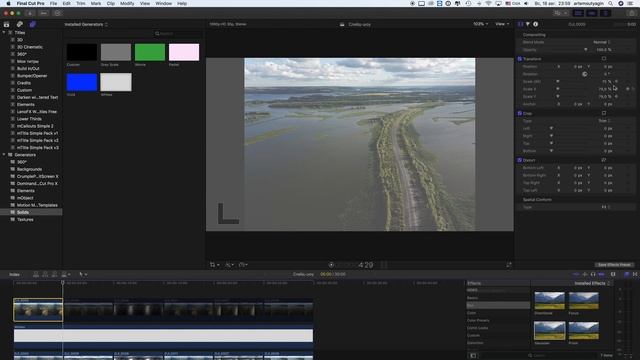Open the Video inspector tab icon
The height and width of the screenshot is (360, 640).
coord(520,24)
